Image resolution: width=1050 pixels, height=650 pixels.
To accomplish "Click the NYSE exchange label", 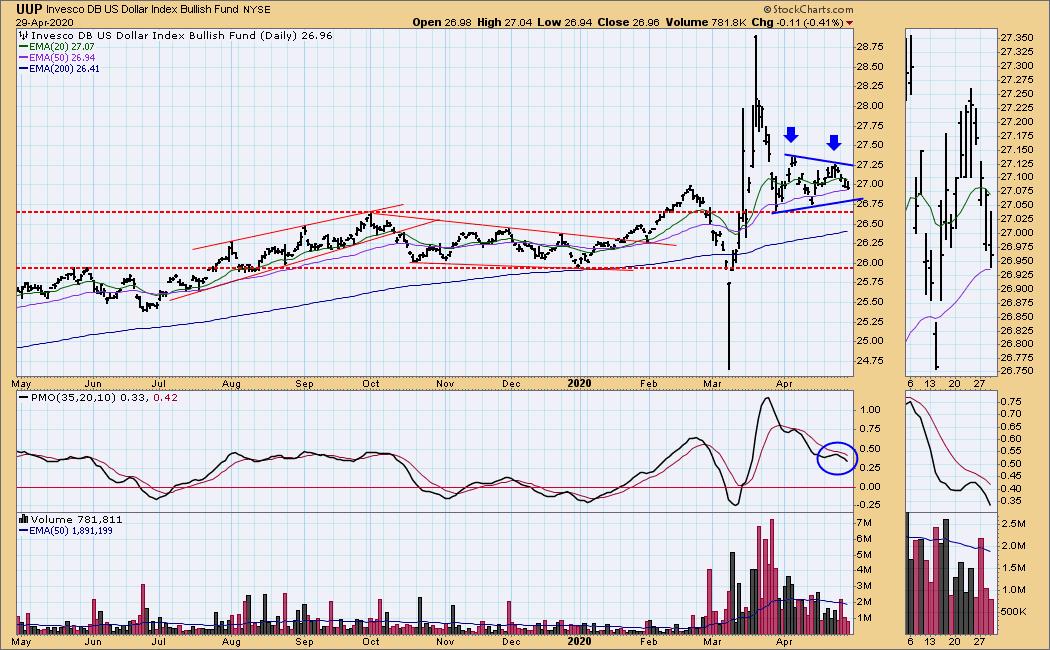I will coord(257,10).
